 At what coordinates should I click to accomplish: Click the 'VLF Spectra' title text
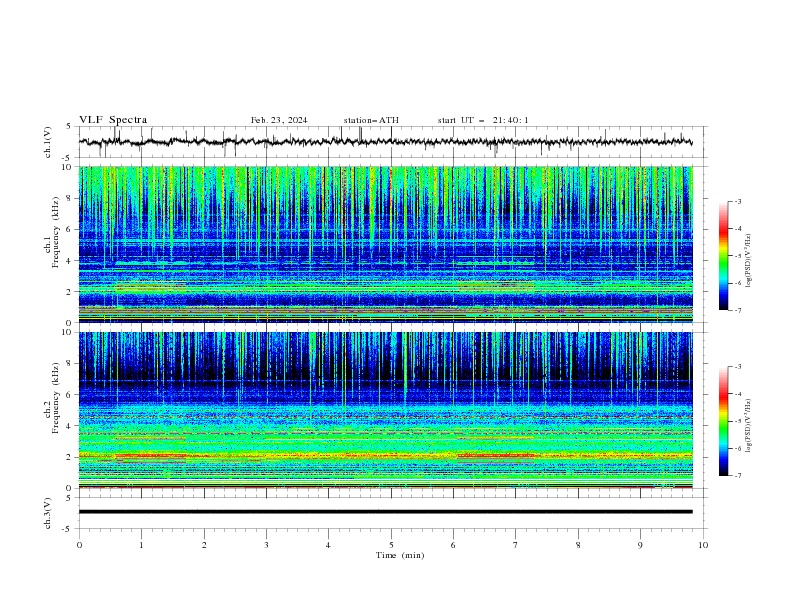click(113, 120)
